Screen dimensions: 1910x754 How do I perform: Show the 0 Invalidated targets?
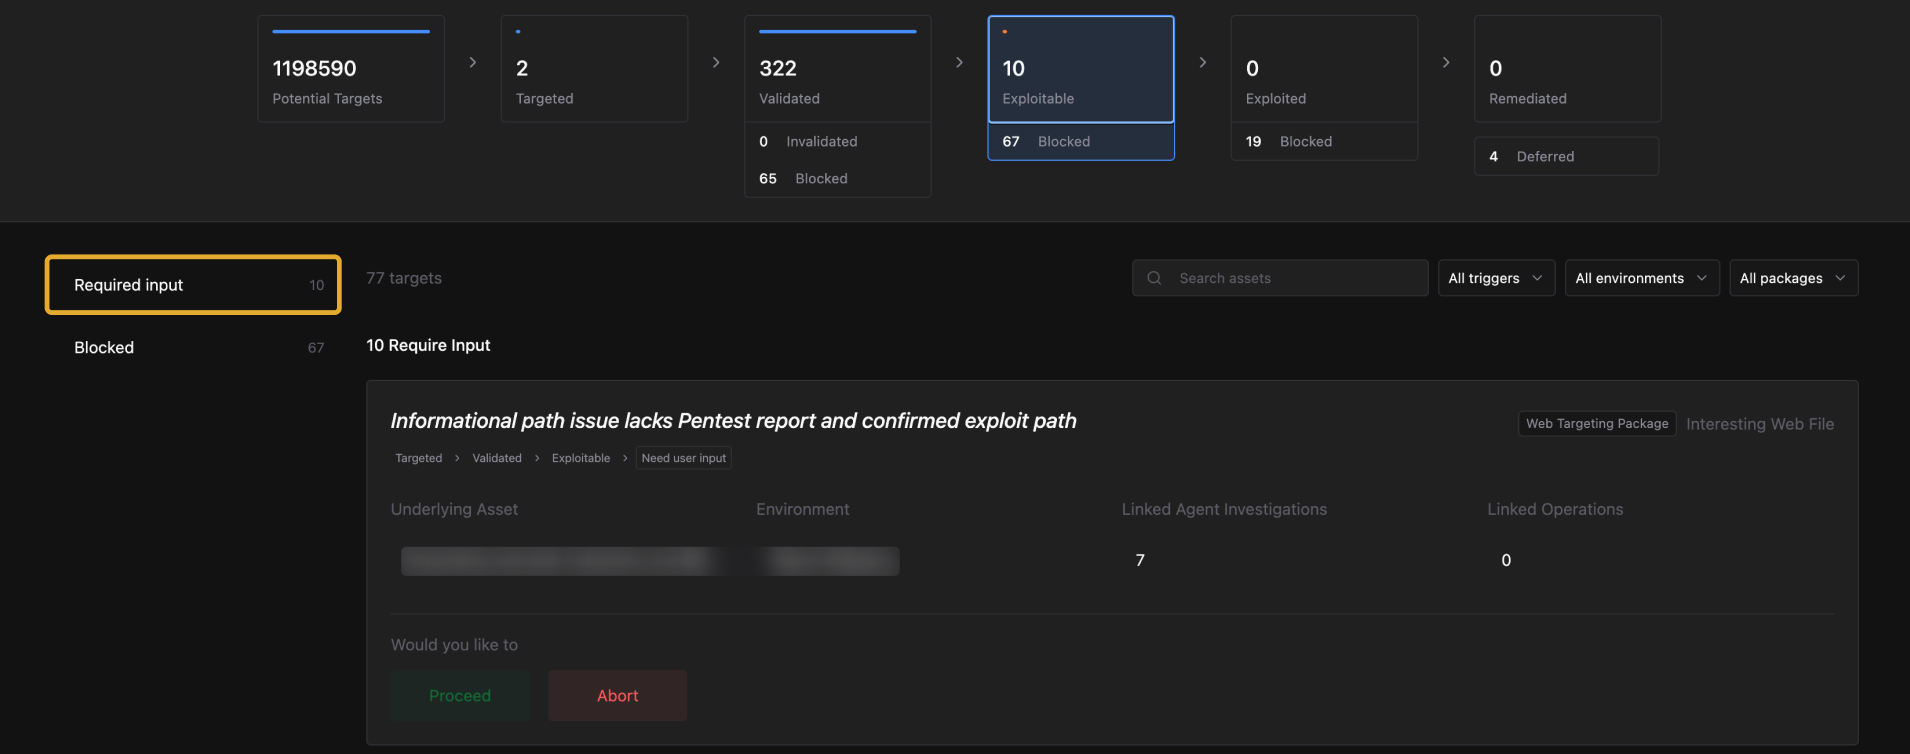pyautogui.click(x=838, y=142)
